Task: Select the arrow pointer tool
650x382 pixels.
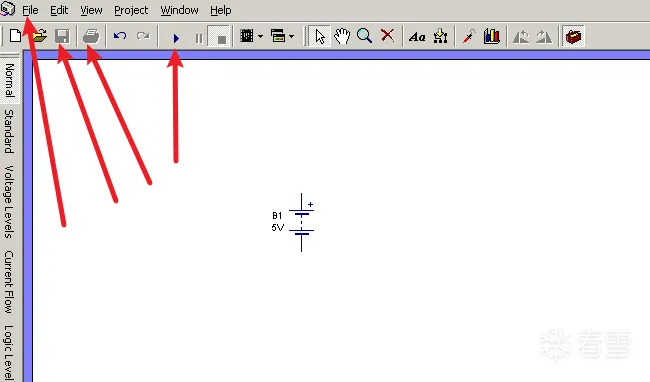Action: [x=320, y=36]
